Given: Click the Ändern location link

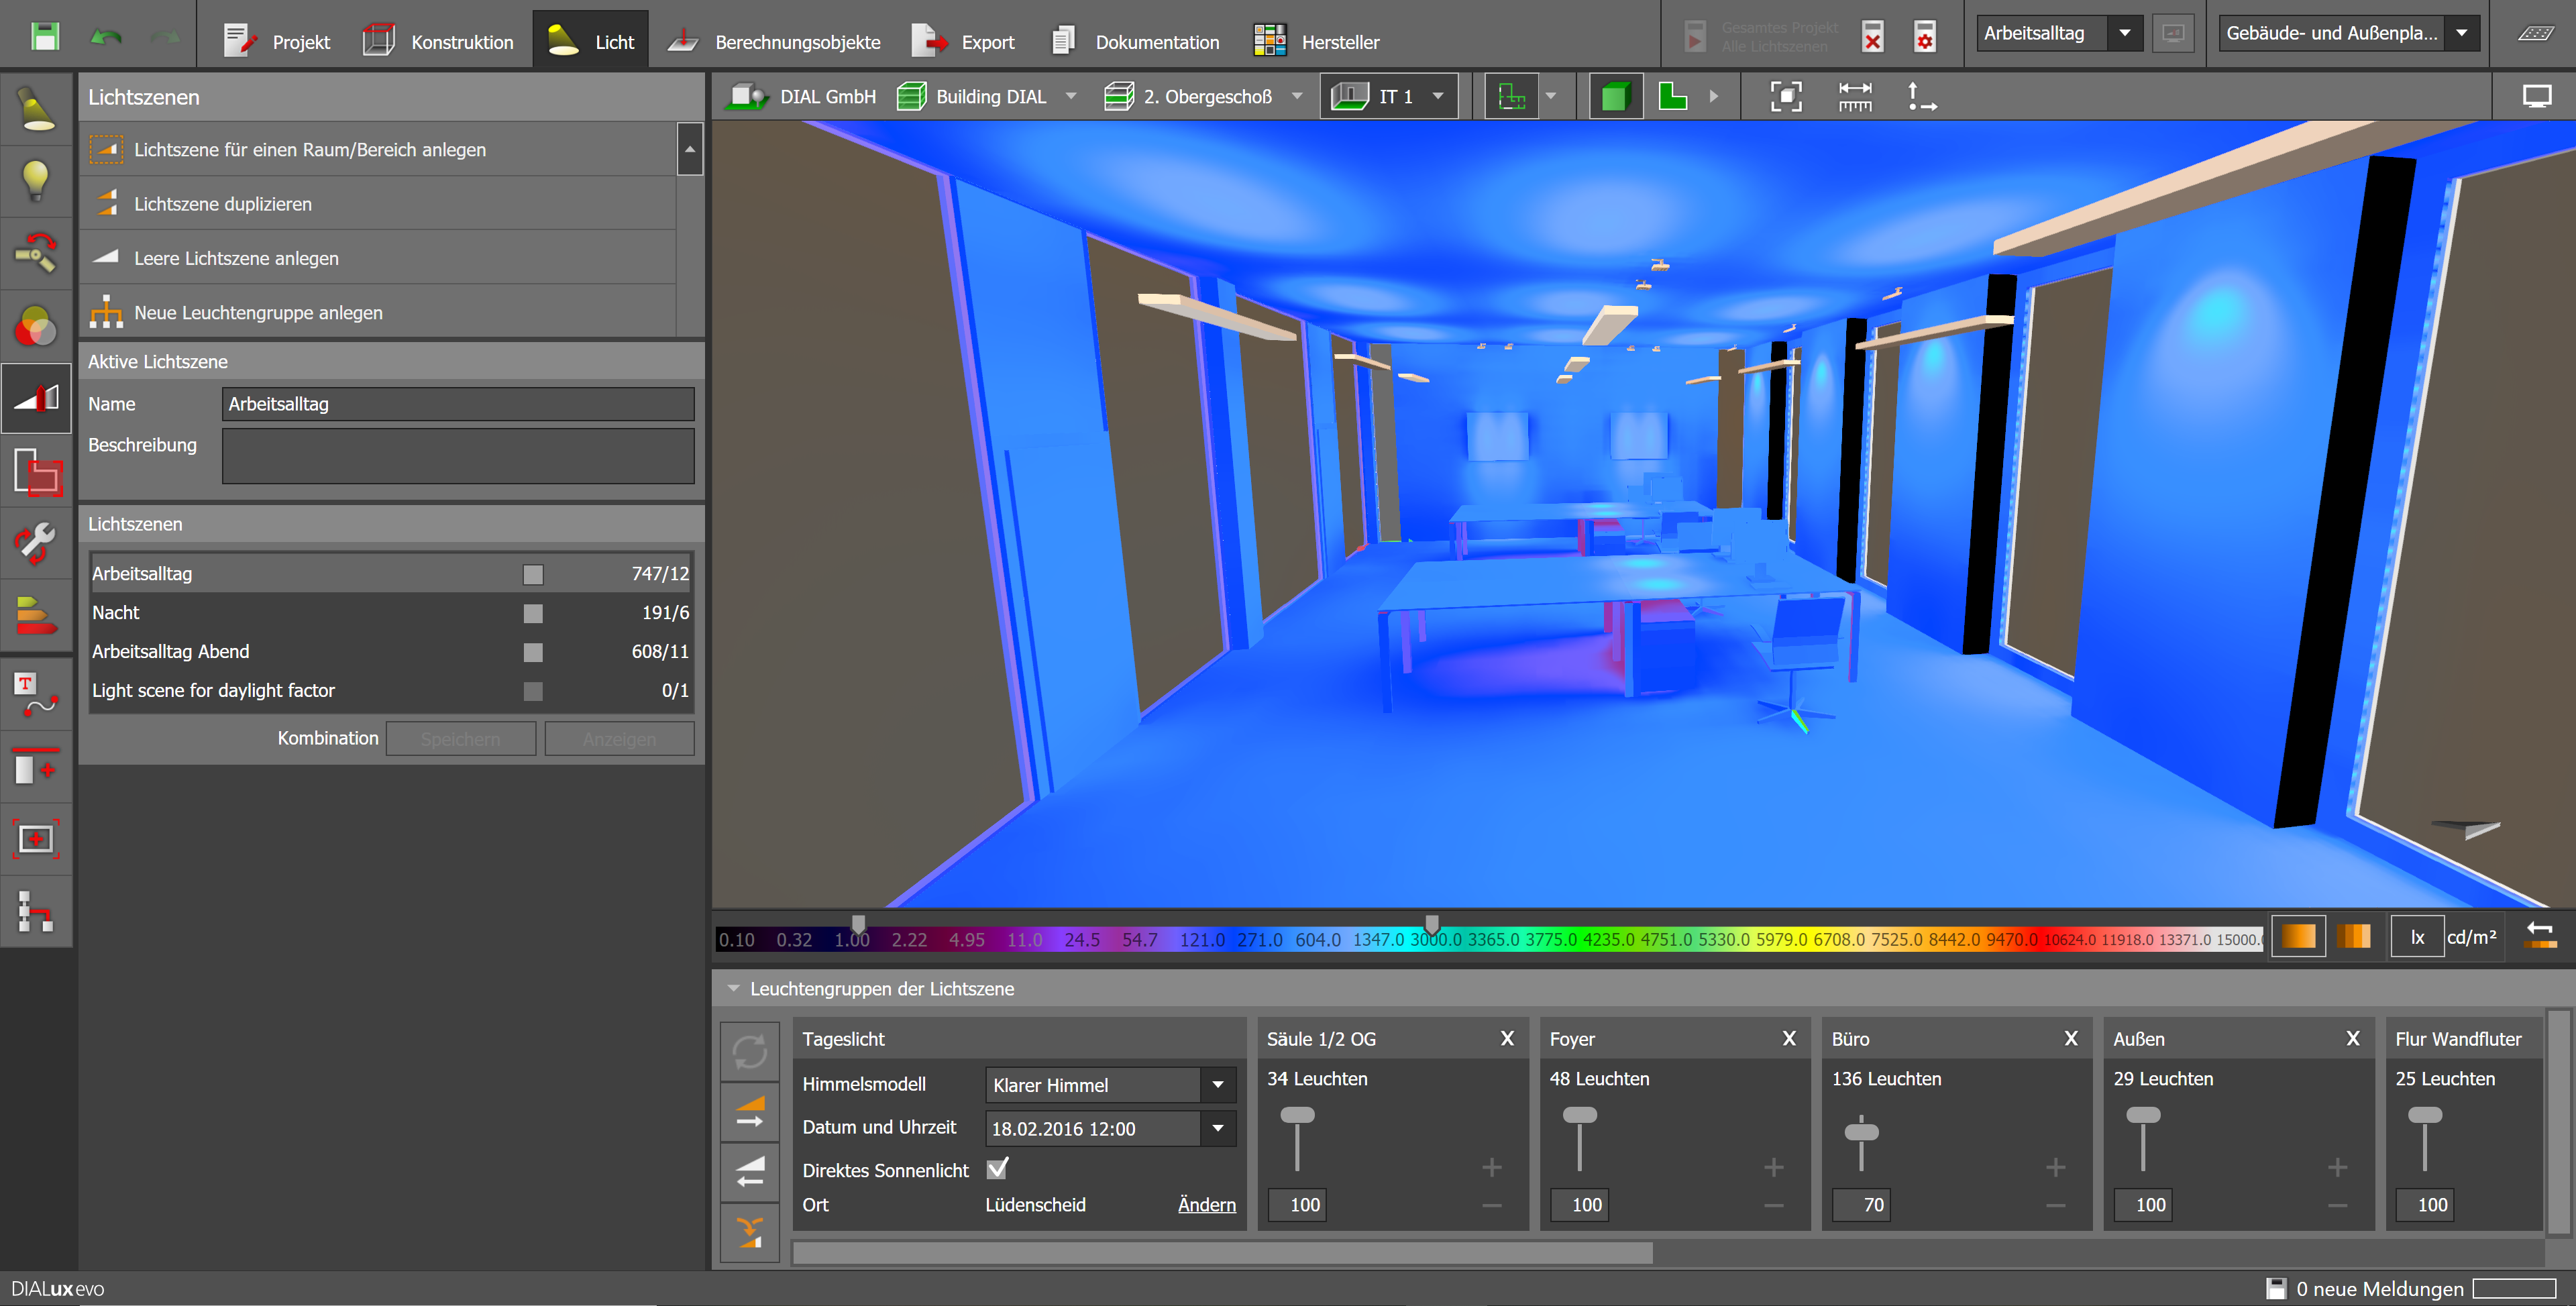Looking at the screenshot, I should 1206,1204.
